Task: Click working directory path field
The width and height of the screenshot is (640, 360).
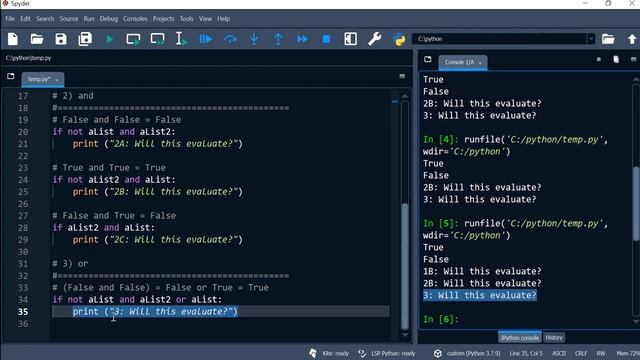Action: click(500, 39)
